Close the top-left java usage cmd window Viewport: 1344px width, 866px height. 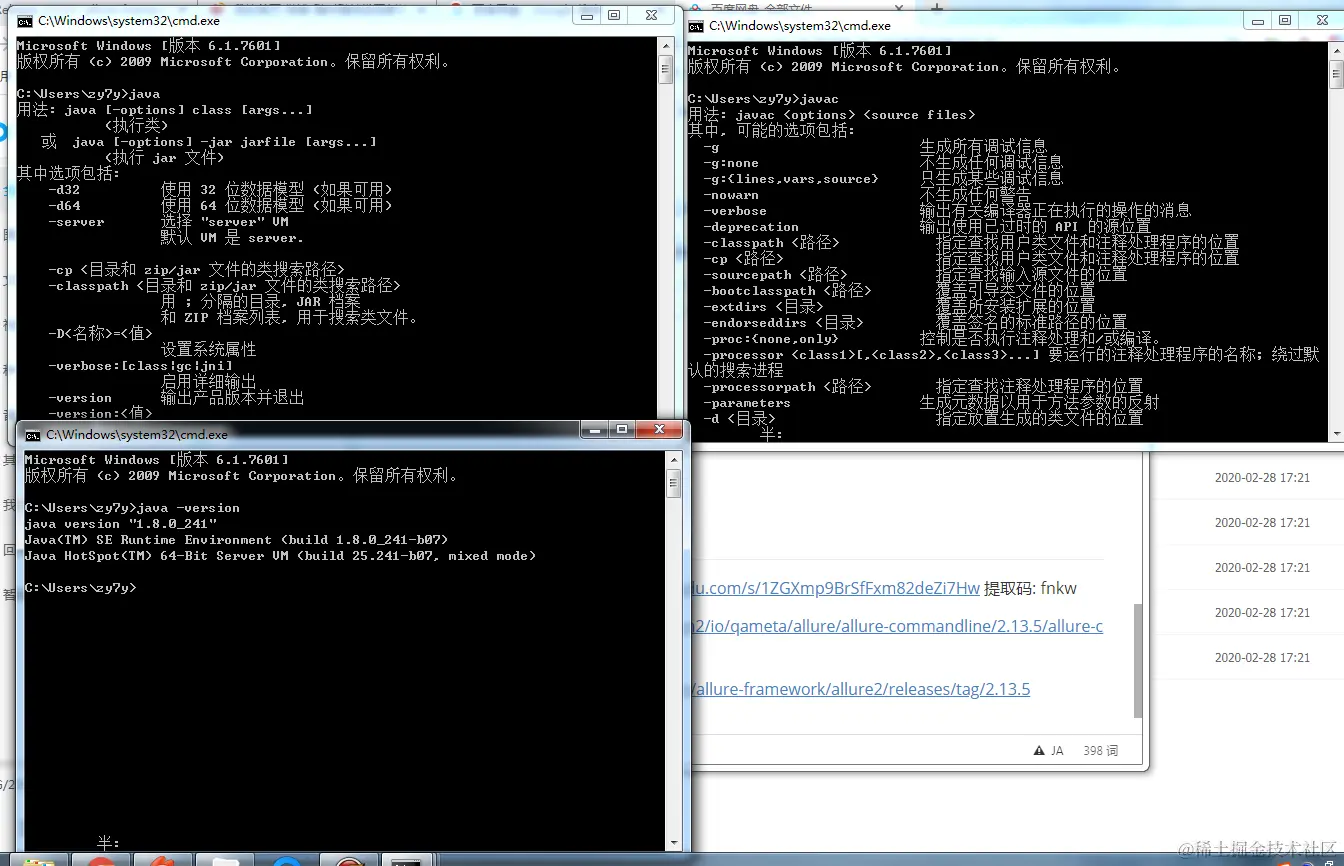pyautogui.click(x=652, y=15)
